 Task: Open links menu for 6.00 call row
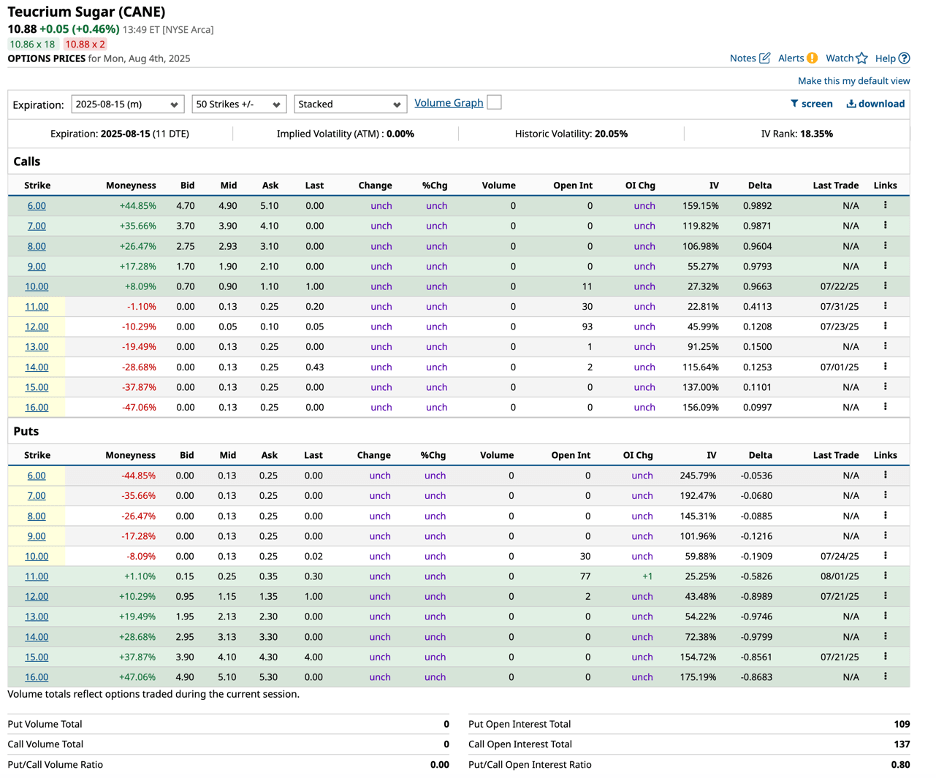pyautogui.click(x=885, y=205)
